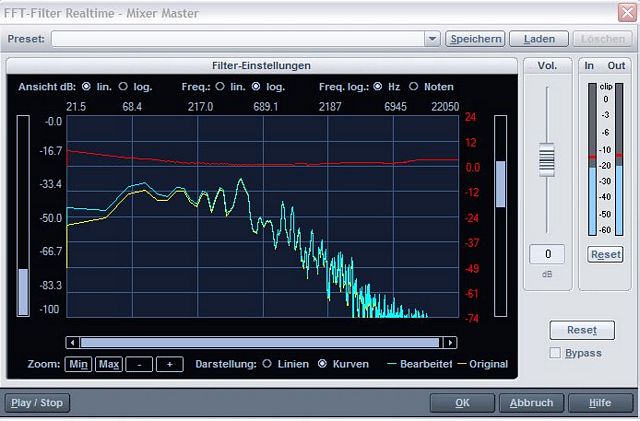Open help with the Hilfe button
This screenshot has height=421, width=640.
click(x=600, y=403)
